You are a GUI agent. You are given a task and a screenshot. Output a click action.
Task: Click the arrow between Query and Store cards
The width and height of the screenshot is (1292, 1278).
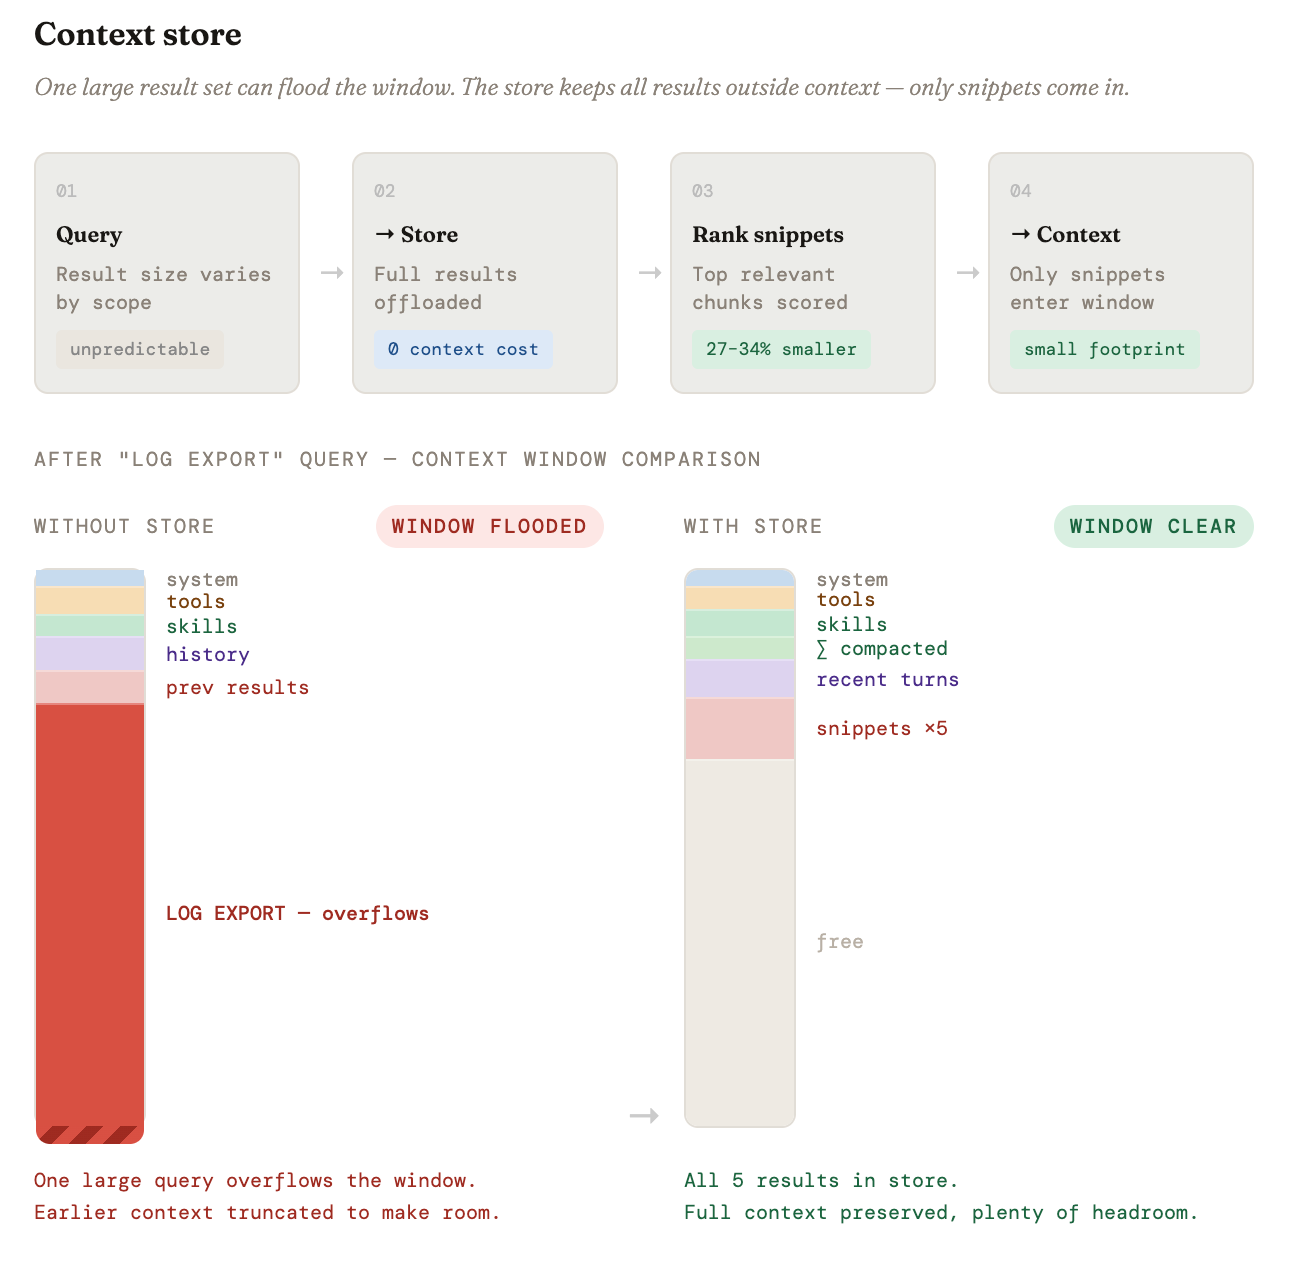pos(332,273)
